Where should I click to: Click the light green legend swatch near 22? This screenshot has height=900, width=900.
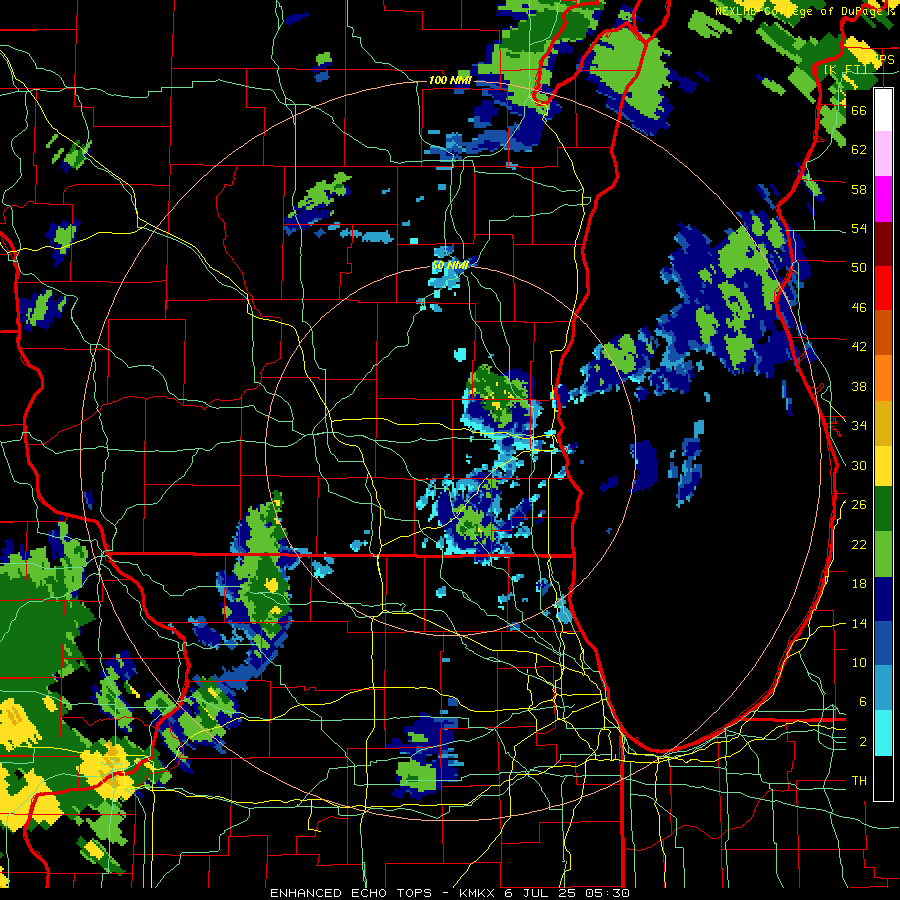coord(883,553)
